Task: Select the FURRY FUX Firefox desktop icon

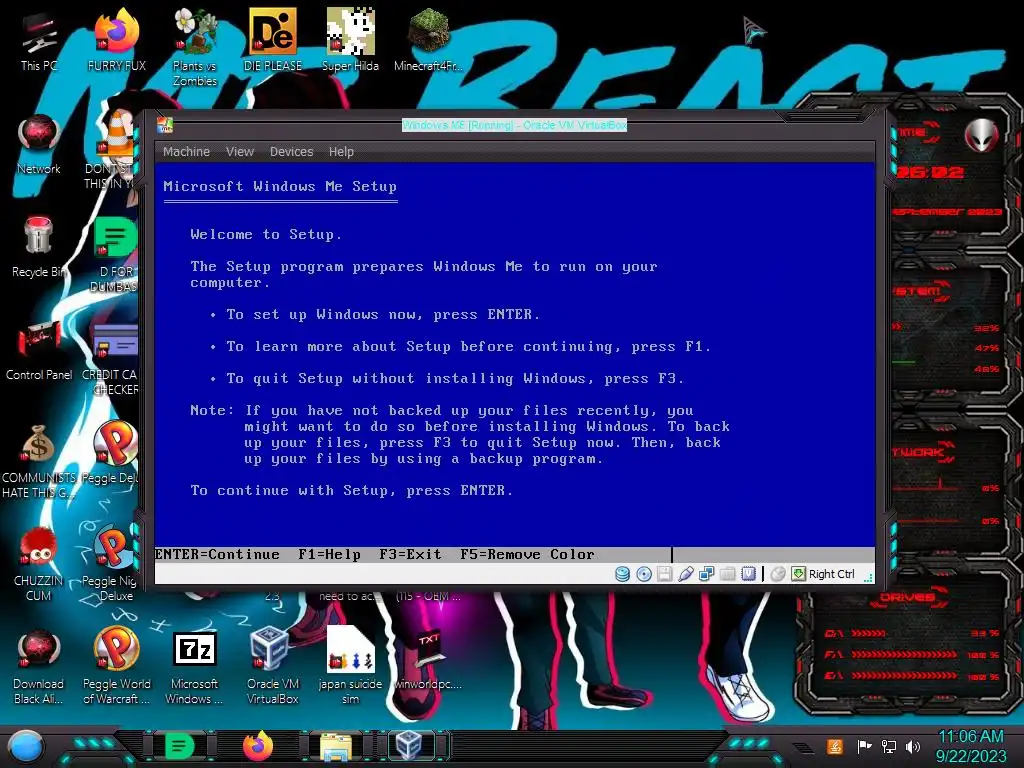Action: click(116, 40)
